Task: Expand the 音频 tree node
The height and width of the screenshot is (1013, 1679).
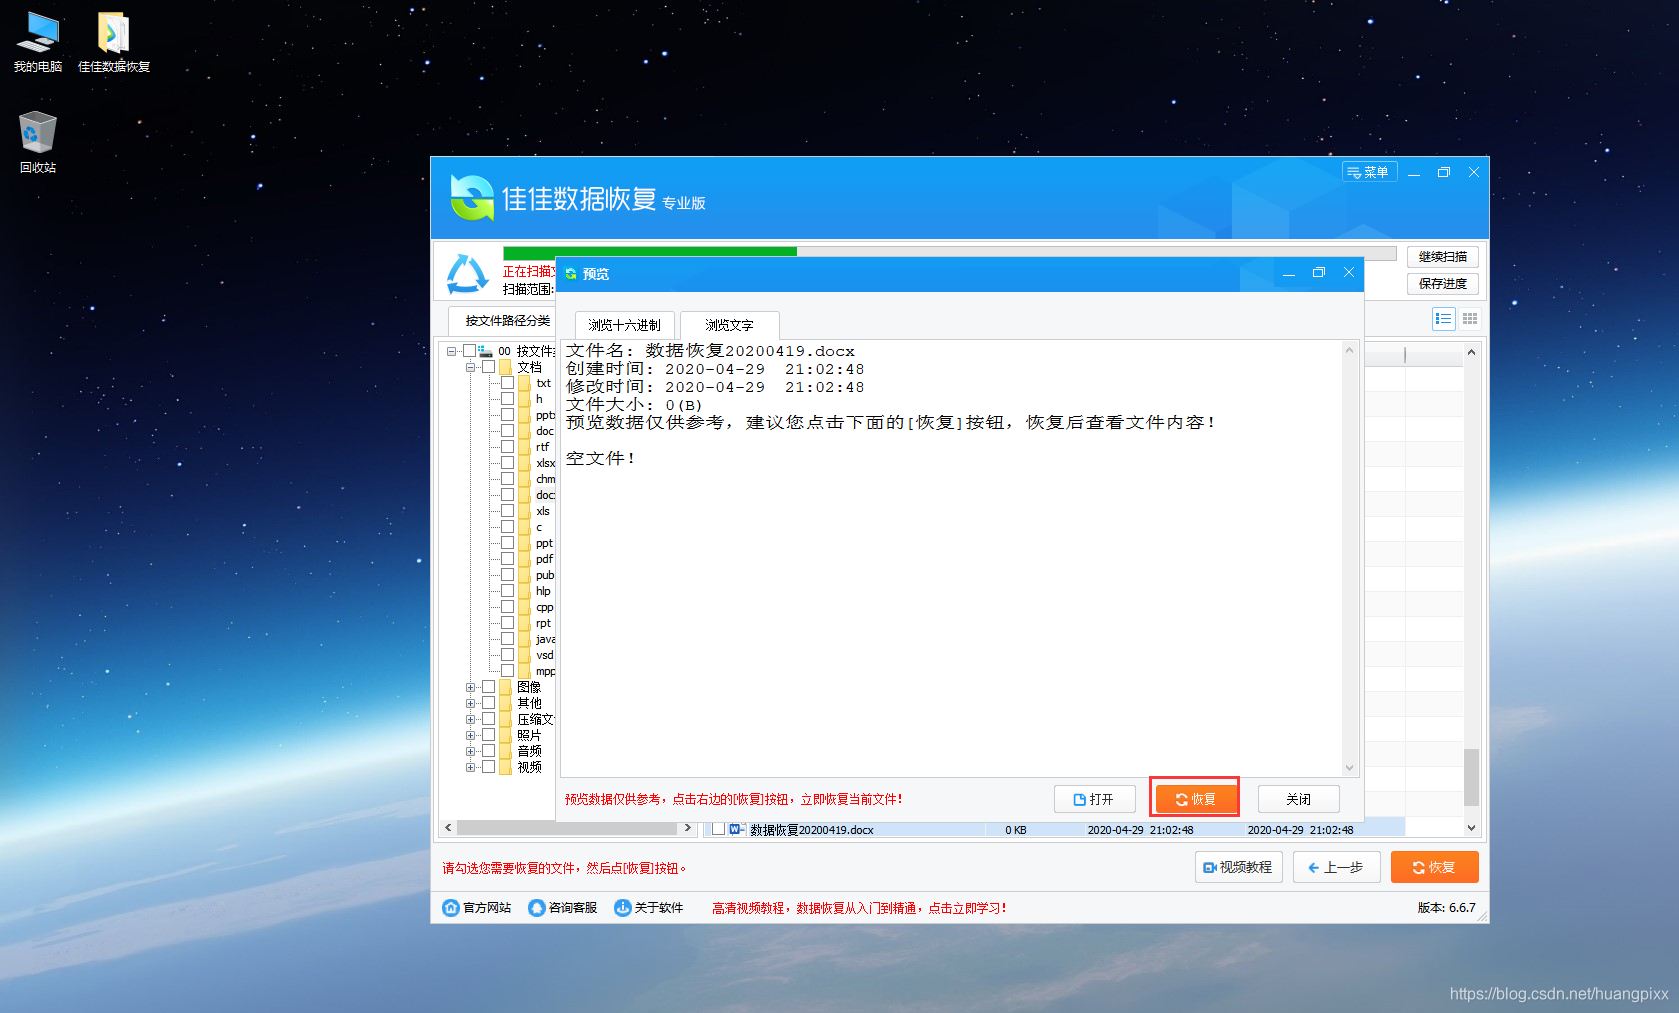Action: [470, 751]
